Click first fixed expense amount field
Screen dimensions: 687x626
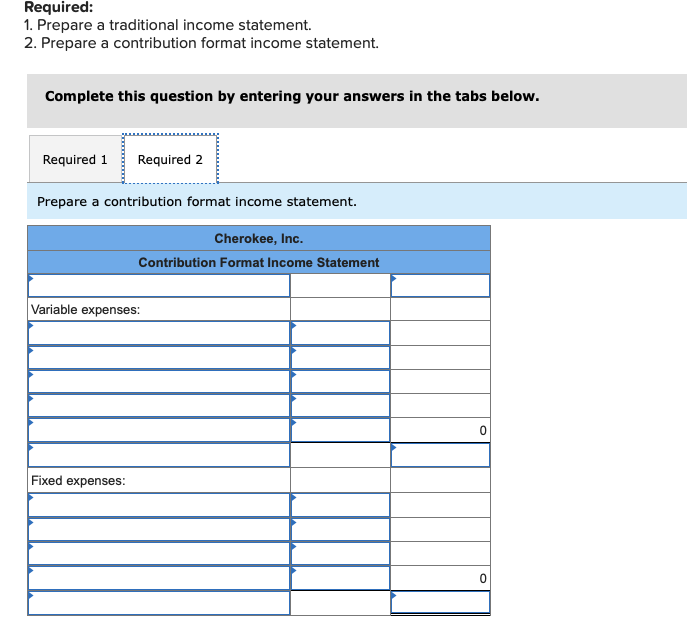[340, 505]
